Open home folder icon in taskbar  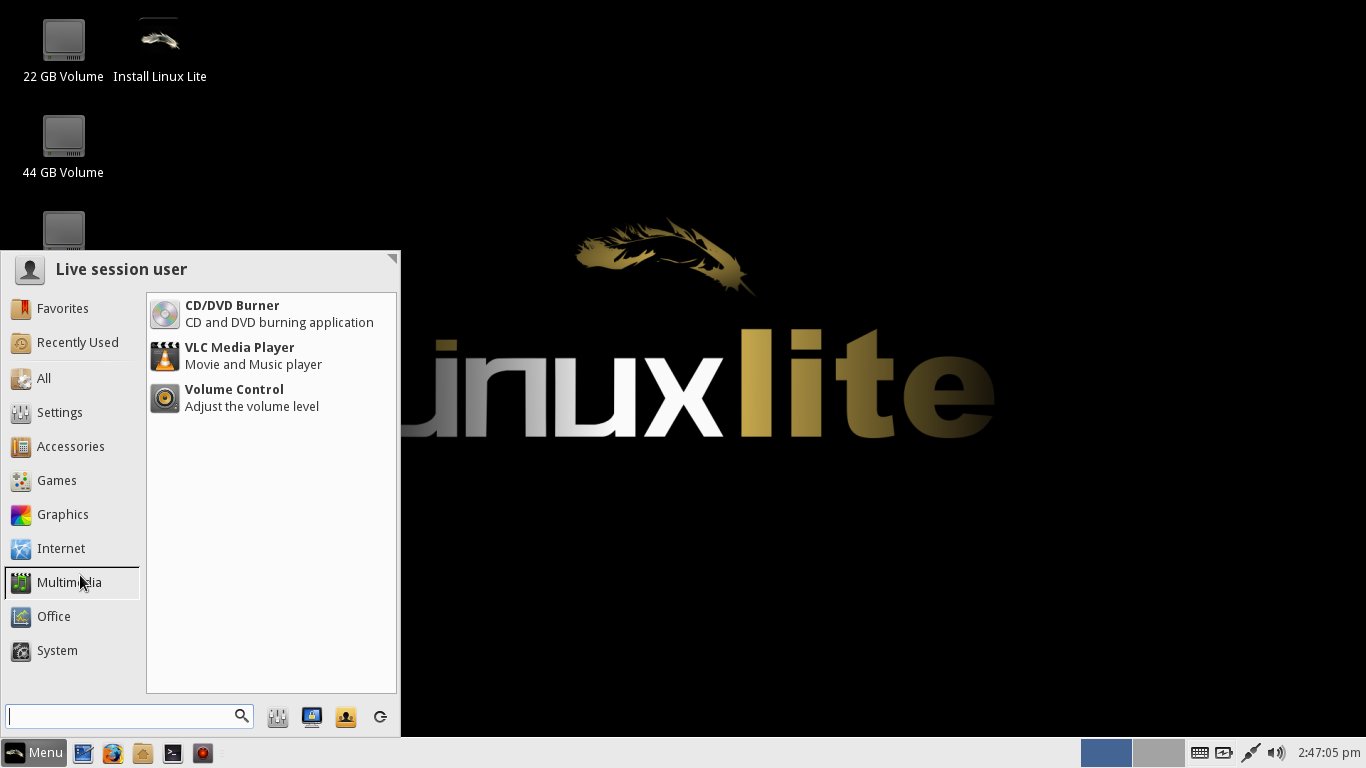(x=143, y=753)
